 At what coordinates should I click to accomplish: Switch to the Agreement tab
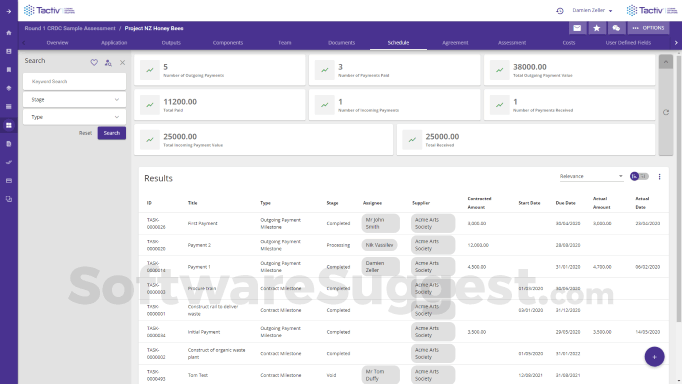(455, 43)
